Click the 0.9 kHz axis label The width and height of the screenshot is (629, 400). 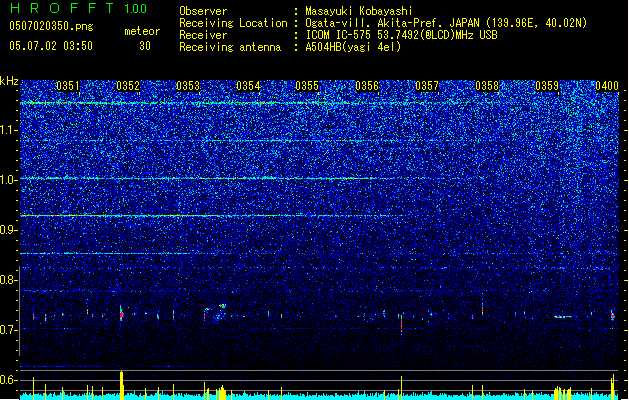coord(9,230)
